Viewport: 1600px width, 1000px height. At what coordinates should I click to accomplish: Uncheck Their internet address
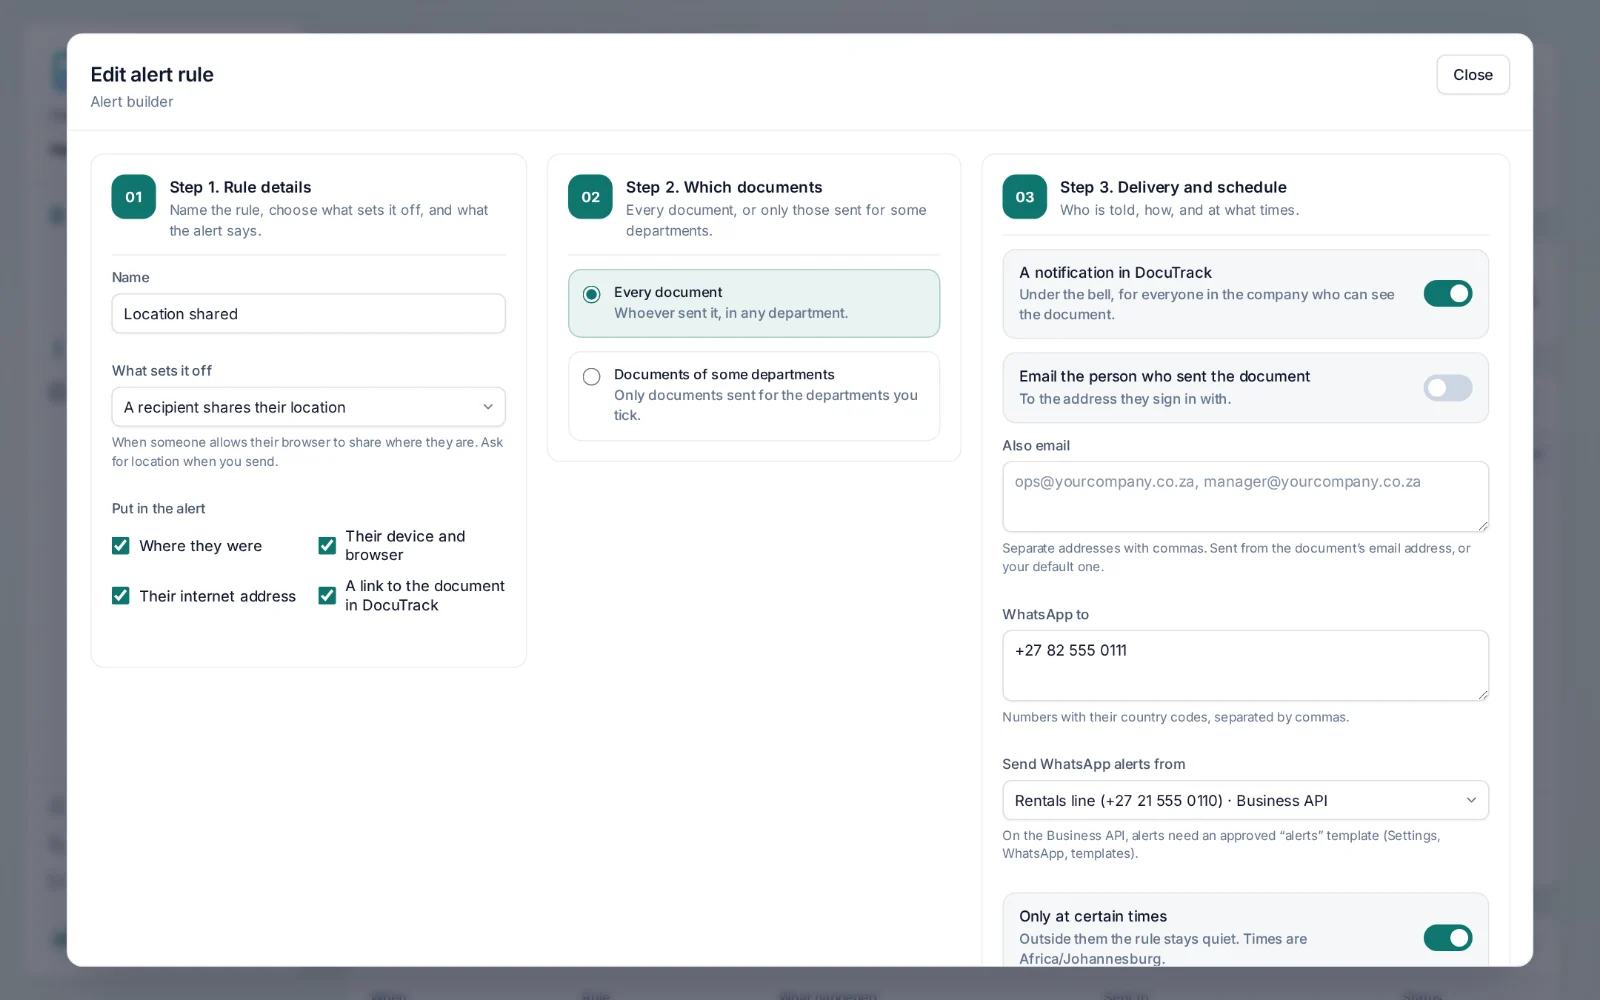(x=121, y=596)
